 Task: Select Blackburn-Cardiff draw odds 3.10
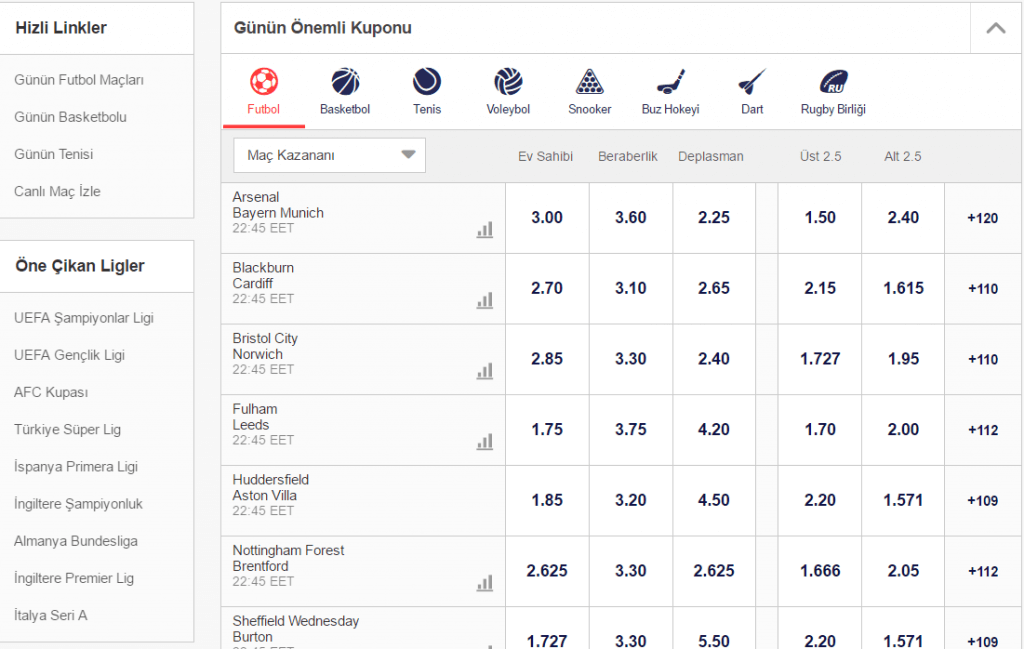[630, 288]
